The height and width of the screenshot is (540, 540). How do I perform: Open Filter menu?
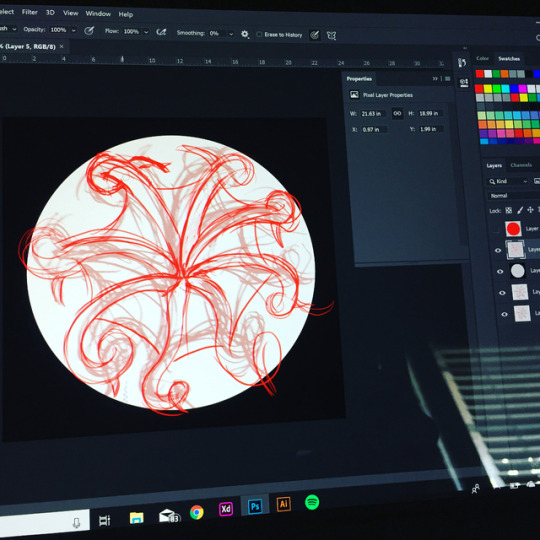pyautogui.click(x=30, y=12)
